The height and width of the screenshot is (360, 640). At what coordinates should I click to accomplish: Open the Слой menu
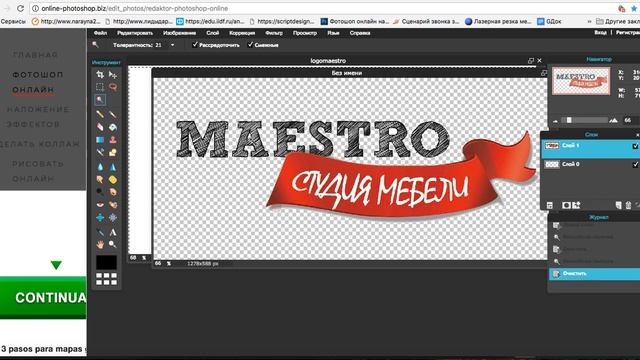(x=212, y=33)
